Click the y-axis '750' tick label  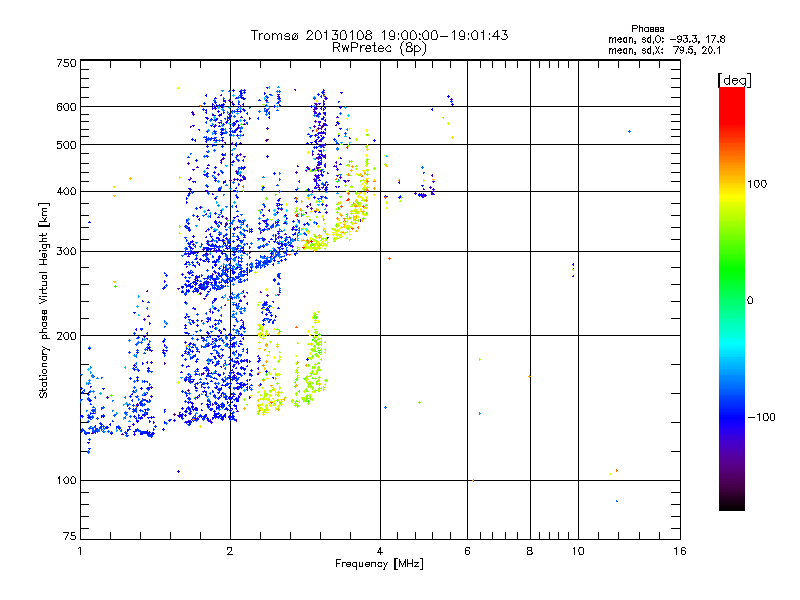66,63
